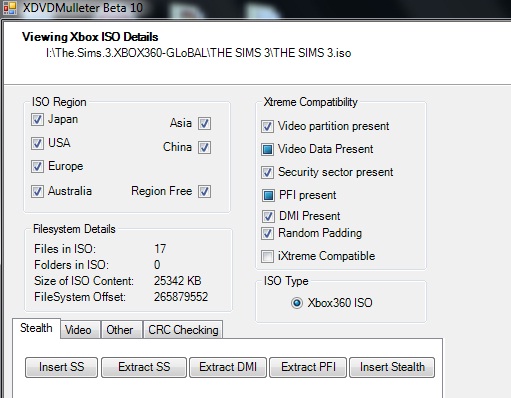Click the ISO Region group label
Image resolution: width=511 pixels, height=398 pixels.
pyautogui.click(x=59, y=102)
